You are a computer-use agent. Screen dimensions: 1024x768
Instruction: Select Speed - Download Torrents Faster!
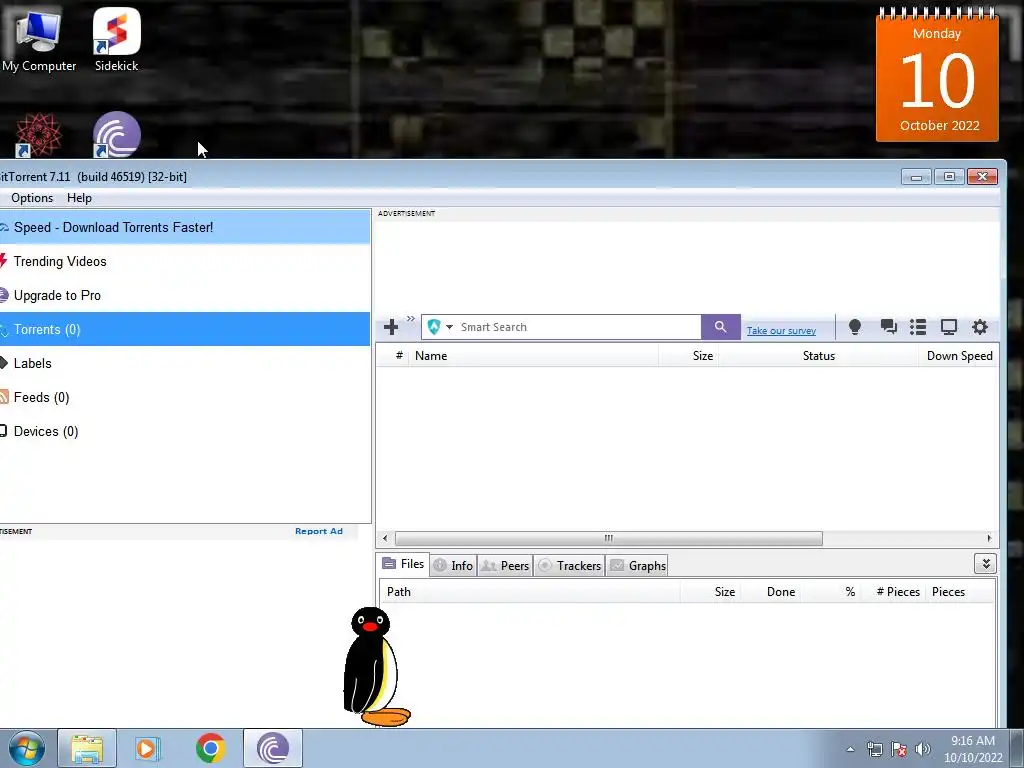coord(185,227)
